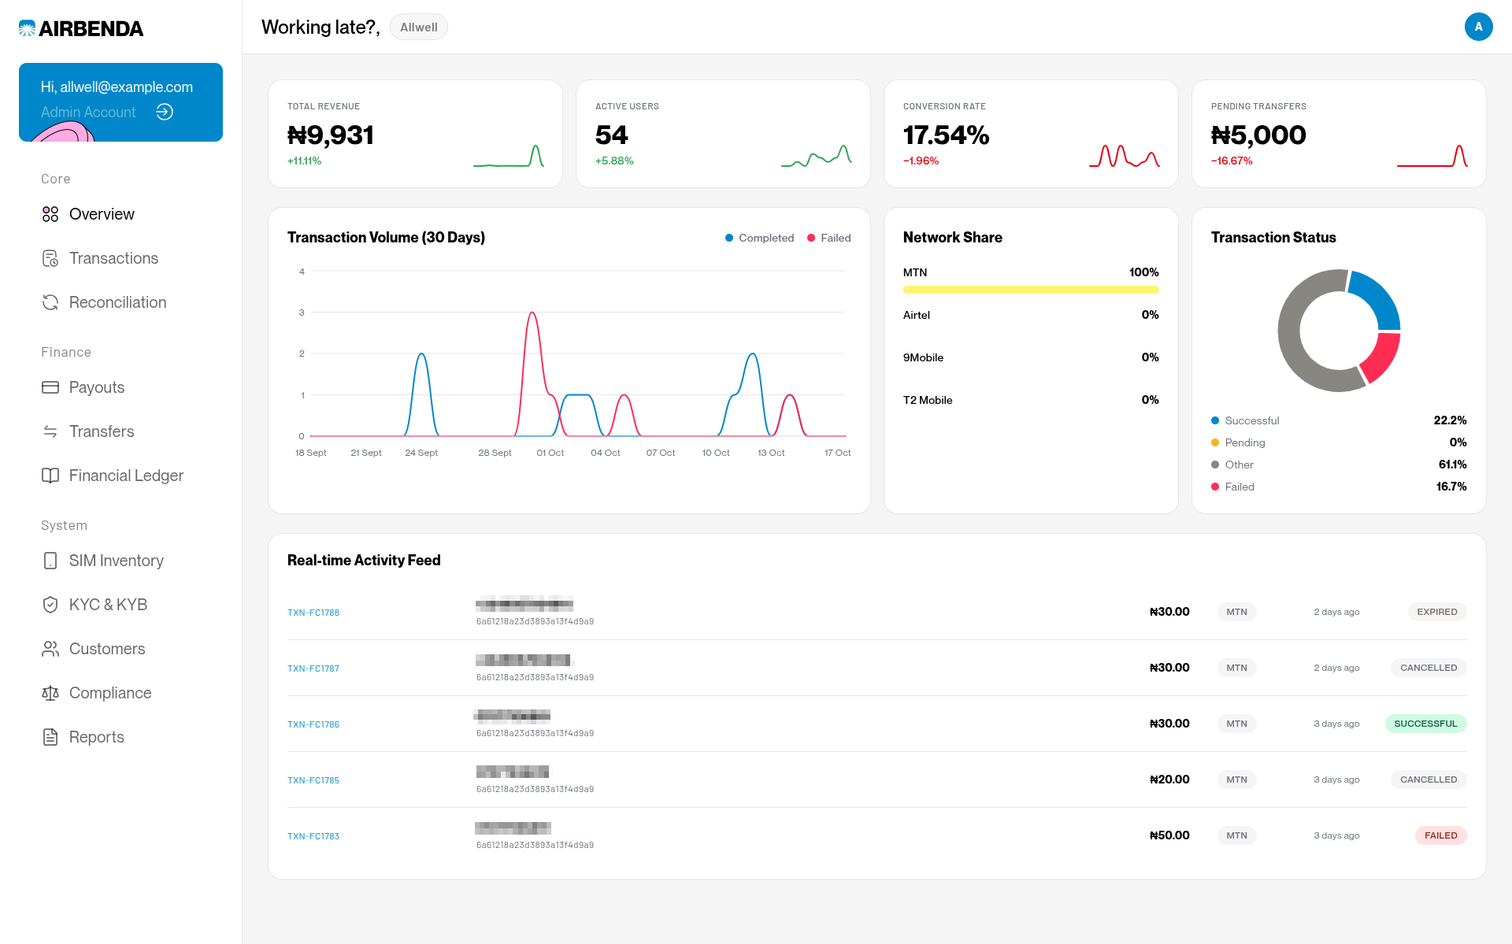The height and width of the screenshot is (944, 1512).
Task: Click the Transfers arrows icon
Action: pyautogui.click(x=50, y=431)
